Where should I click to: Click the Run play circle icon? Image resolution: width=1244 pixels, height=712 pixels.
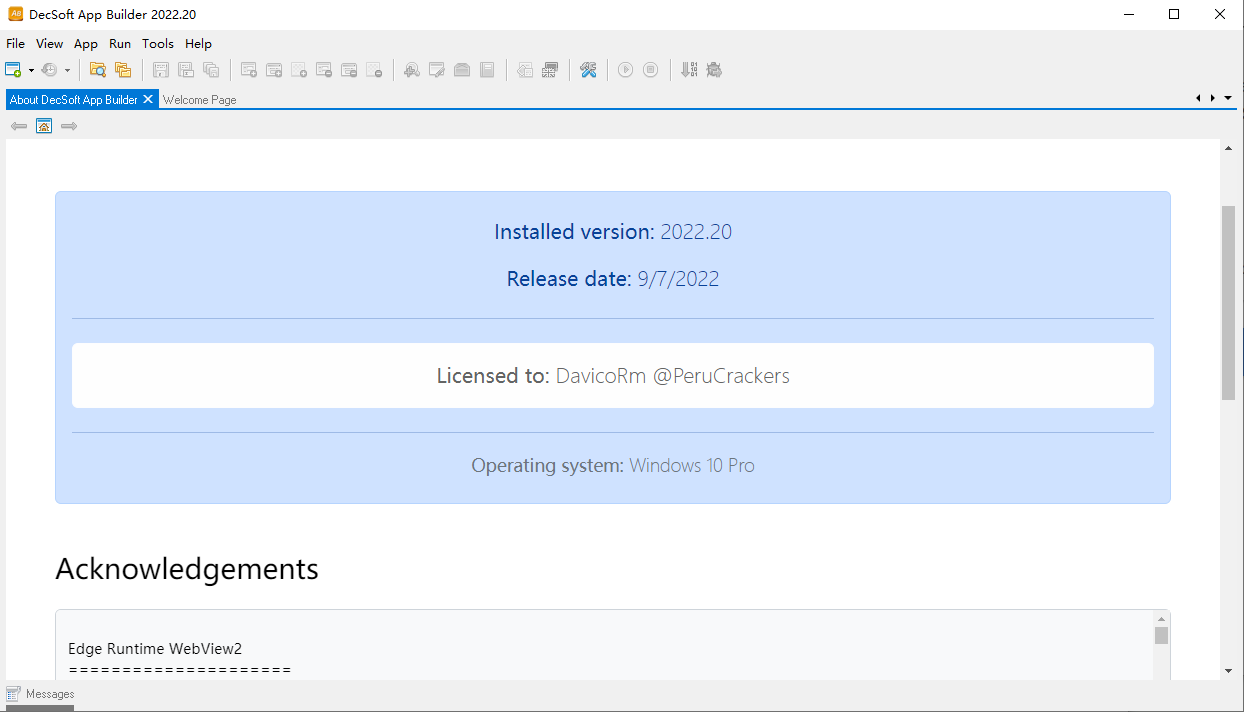[x=626, y=70]
